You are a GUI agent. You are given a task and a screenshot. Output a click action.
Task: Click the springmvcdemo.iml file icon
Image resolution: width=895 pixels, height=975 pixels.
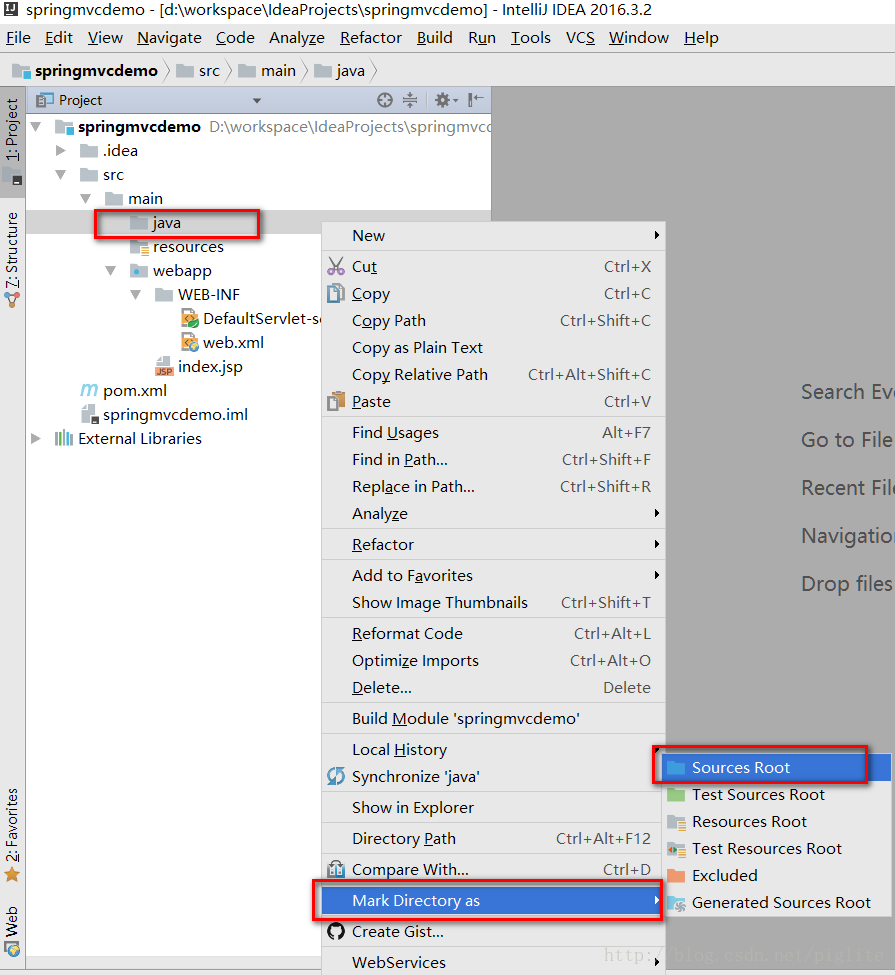90,414
